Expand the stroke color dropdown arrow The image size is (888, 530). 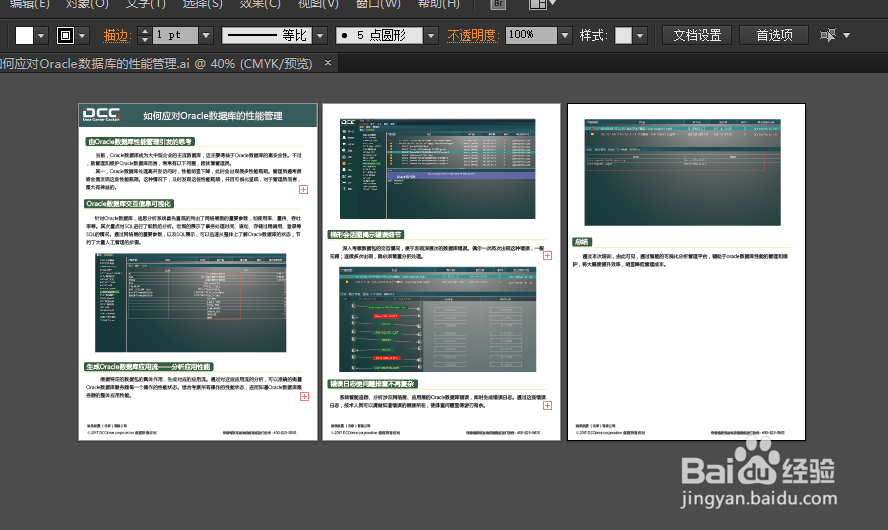(82, 36)
